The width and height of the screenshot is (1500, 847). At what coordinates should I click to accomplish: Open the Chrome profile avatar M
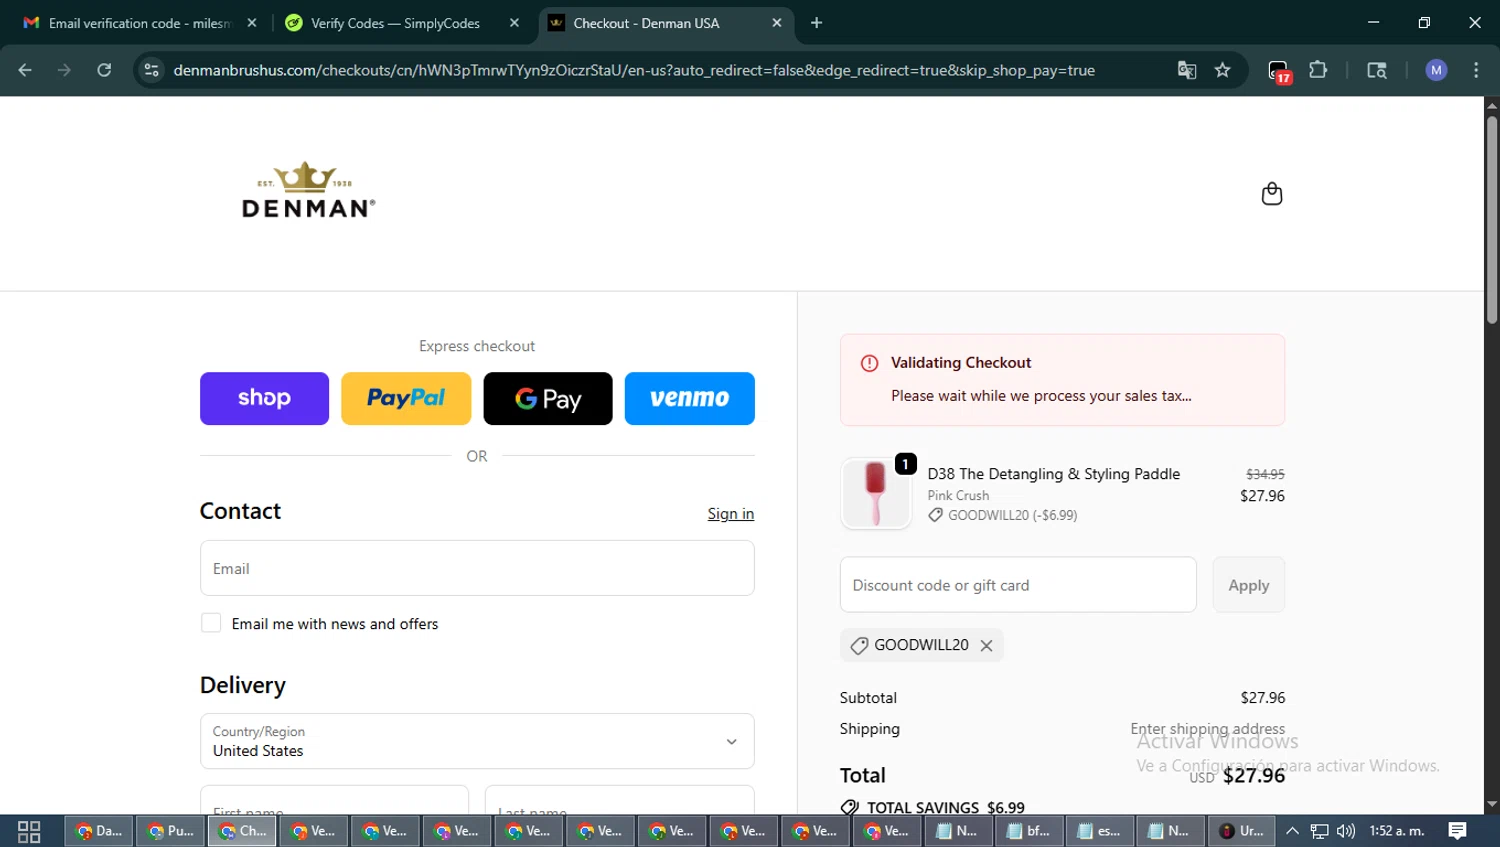[x=1436, y=70]
